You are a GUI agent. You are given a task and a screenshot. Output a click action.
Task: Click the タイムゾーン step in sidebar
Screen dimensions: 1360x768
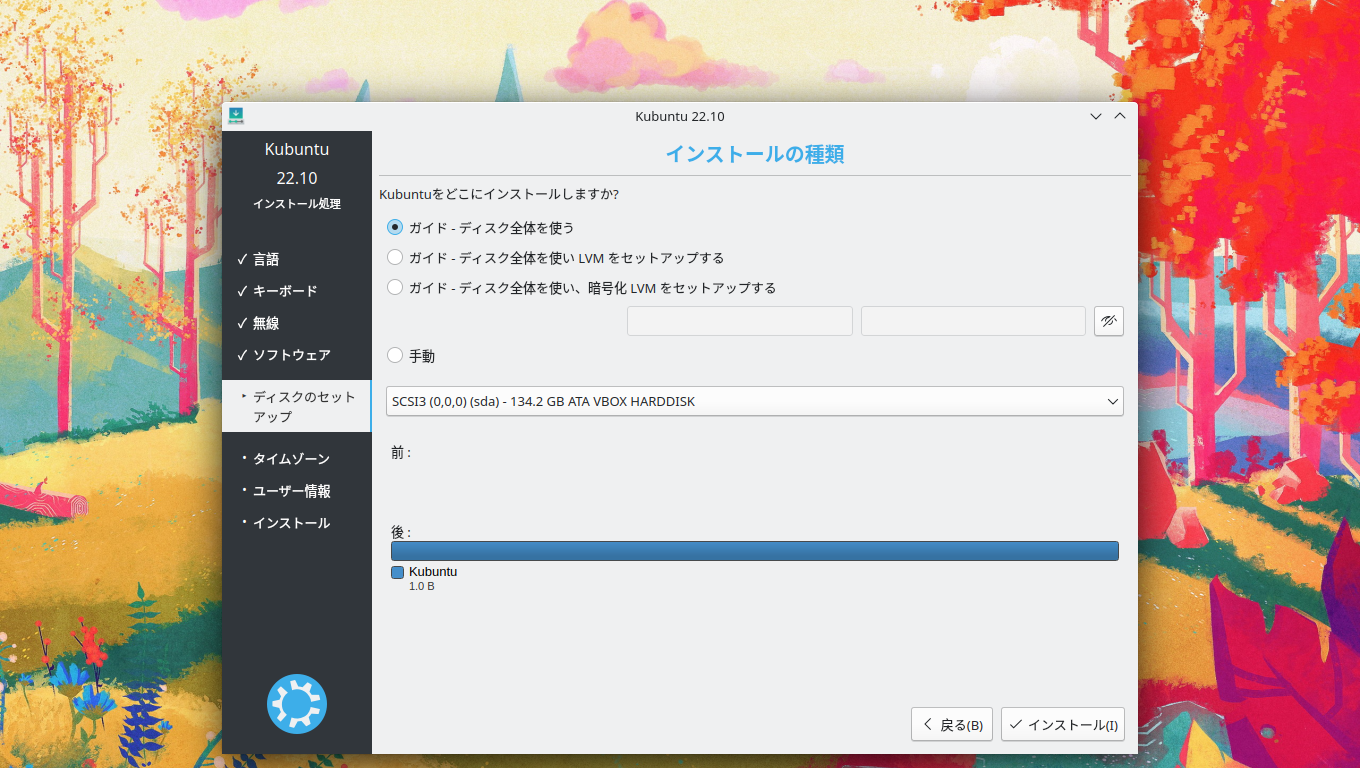(291, 459)
